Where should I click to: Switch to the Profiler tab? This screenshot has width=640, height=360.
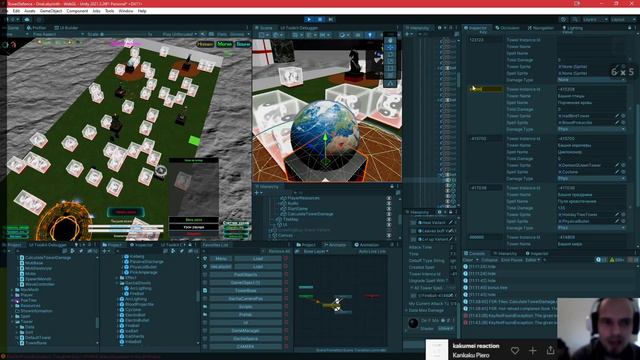click(x=36, y=28)
